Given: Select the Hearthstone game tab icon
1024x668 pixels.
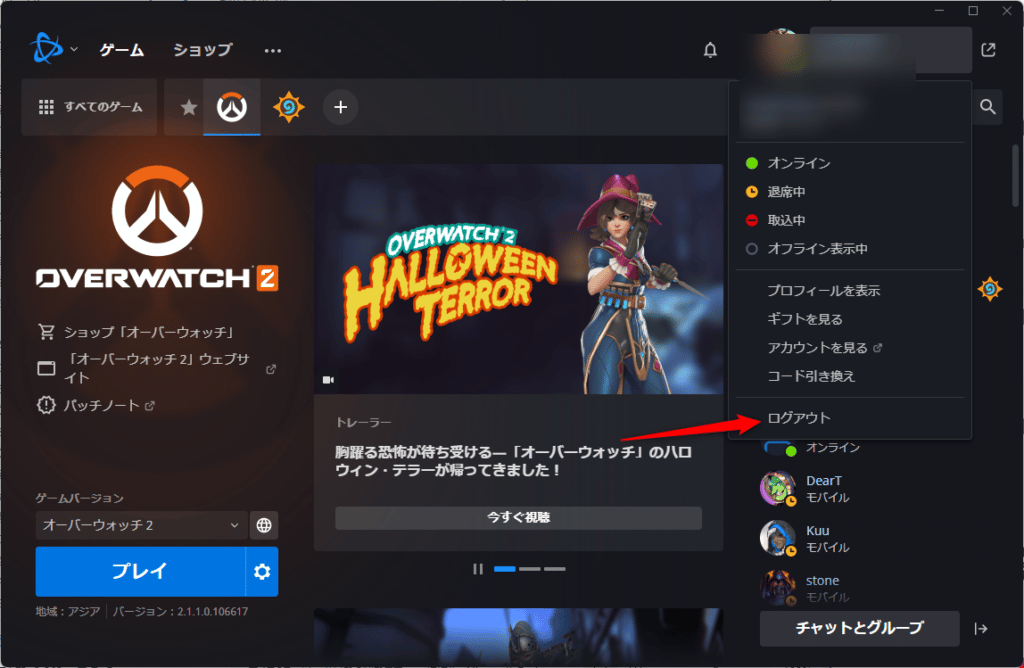Looking at the screenshot, I should coord(289,107).
